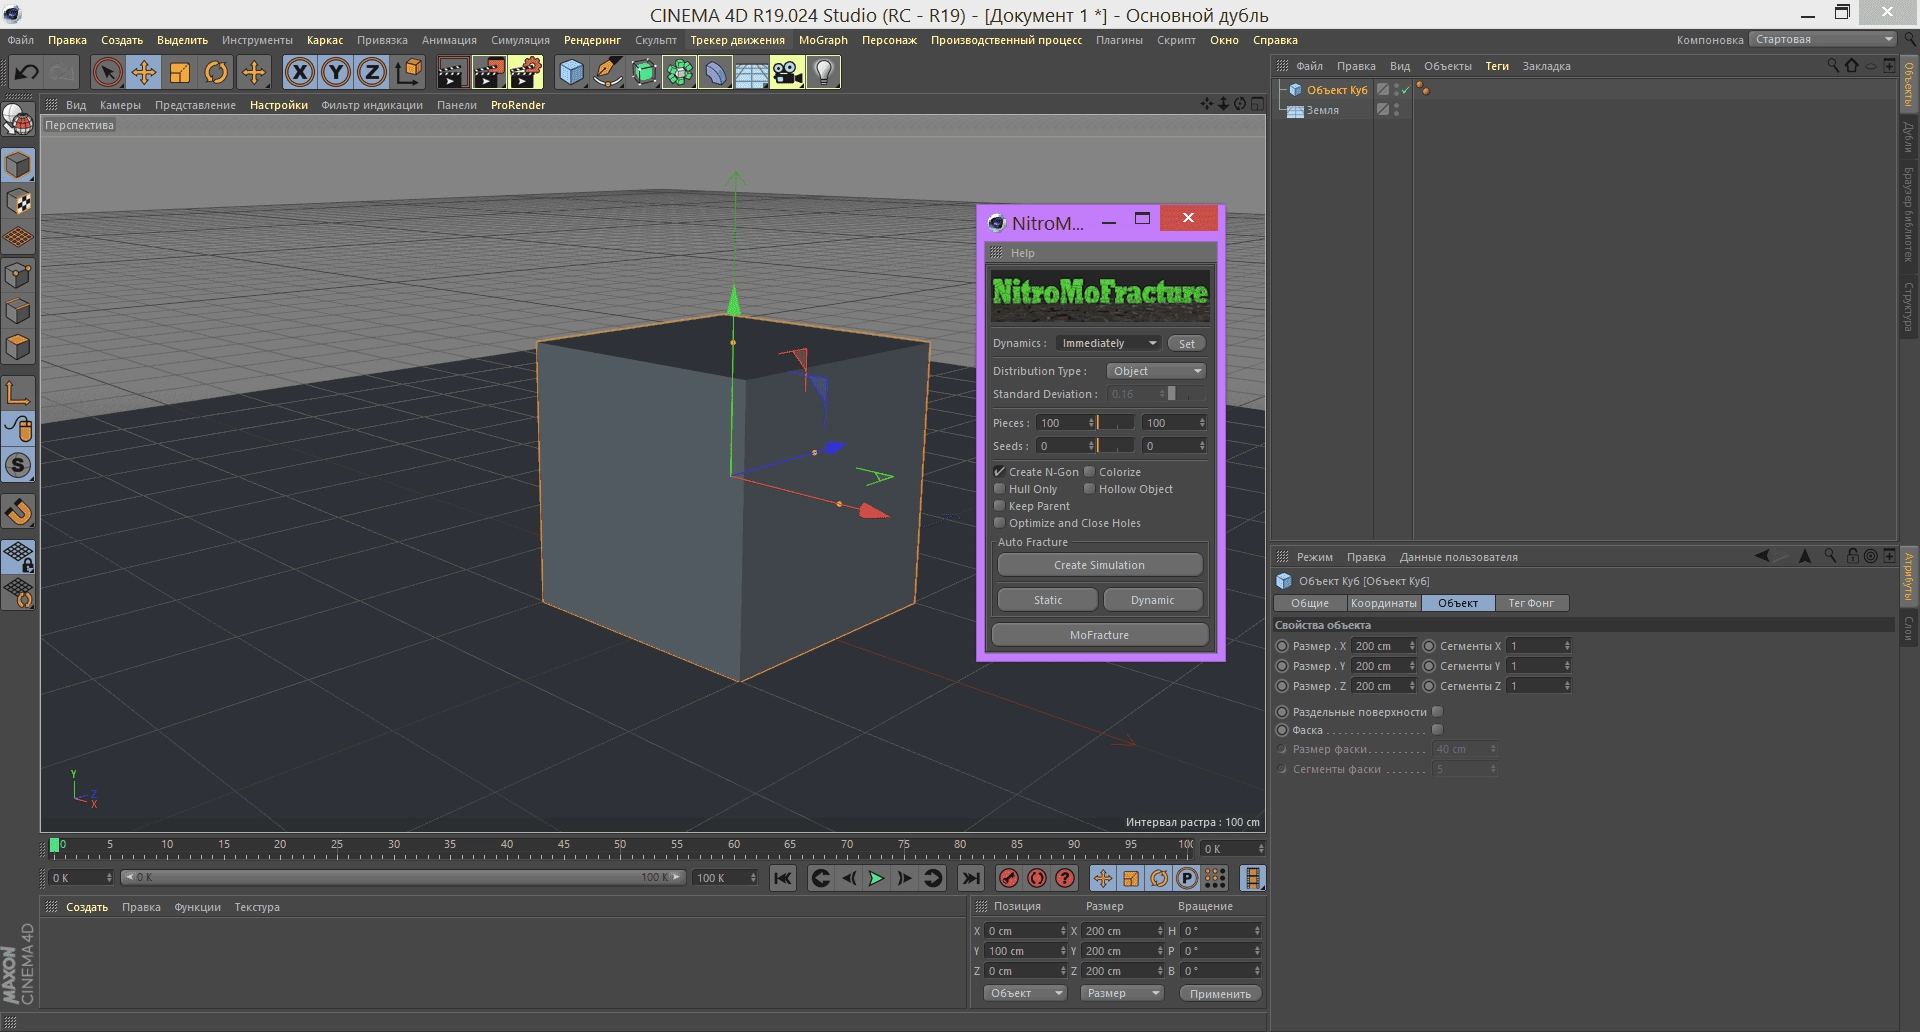Viewport: 1920px width, 1032px height.
Task: Toggle X axis lock
Action: [x=300, y=72]
